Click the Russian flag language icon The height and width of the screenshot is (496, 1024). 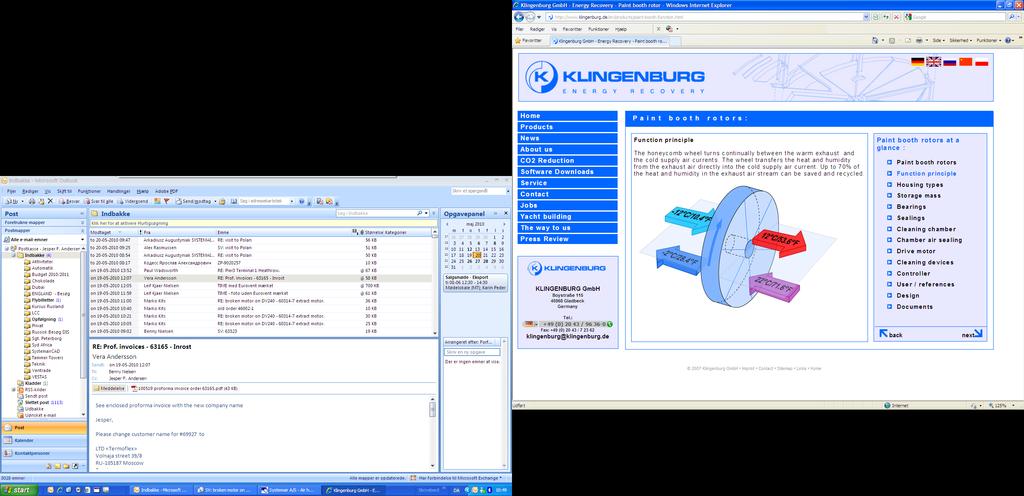[x=950, y=61]
